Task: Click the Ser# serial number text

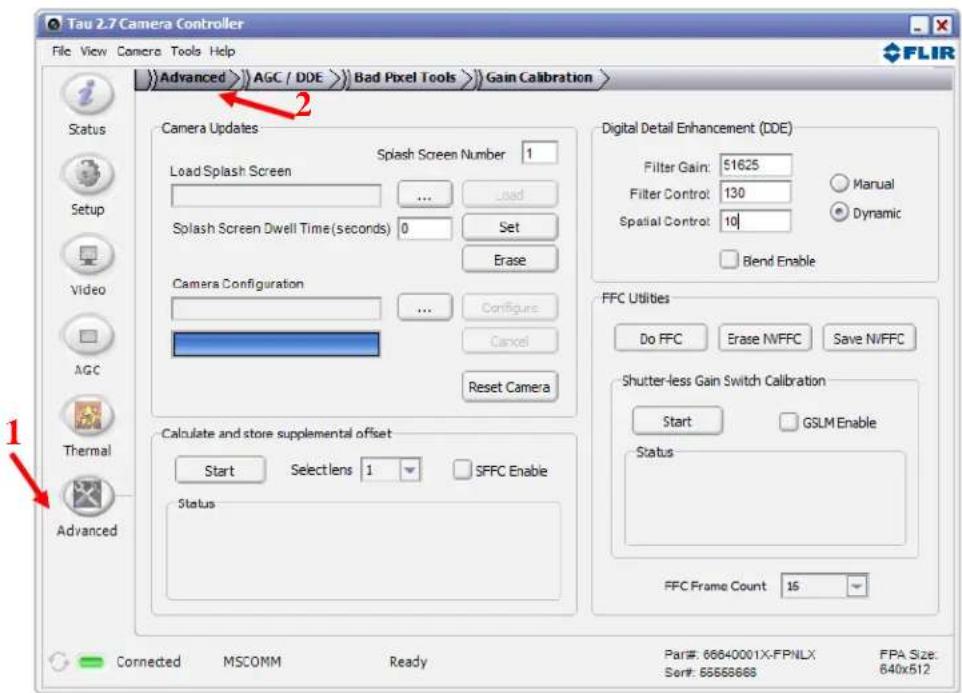Action: 710,673
